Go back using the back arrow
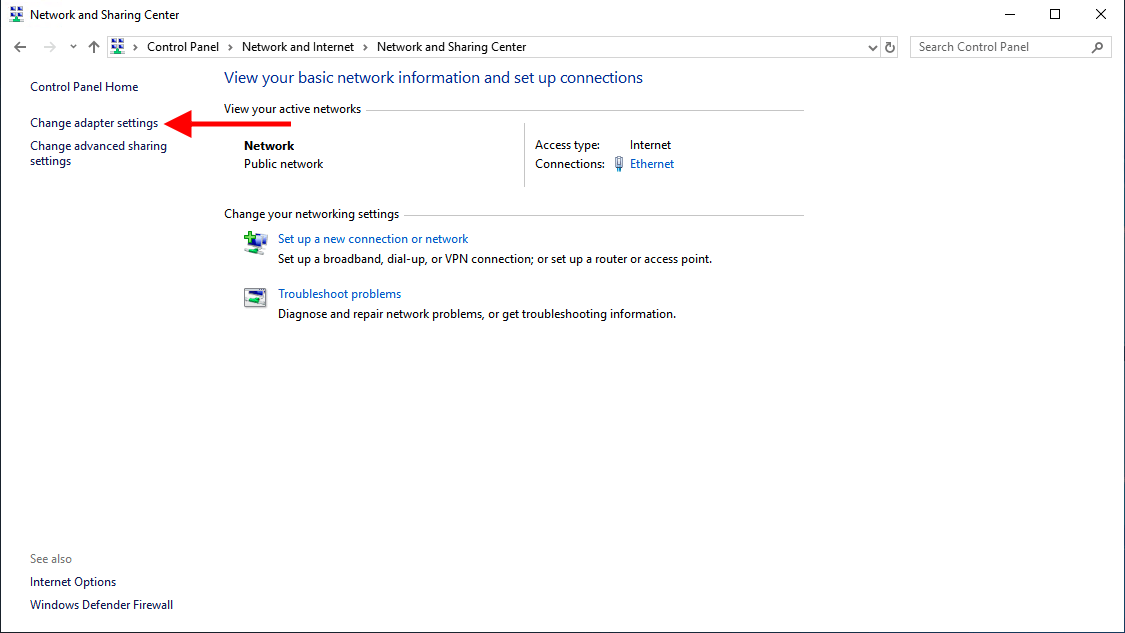Viewport: 1125px width, 633px height. [x=20, y=47]
